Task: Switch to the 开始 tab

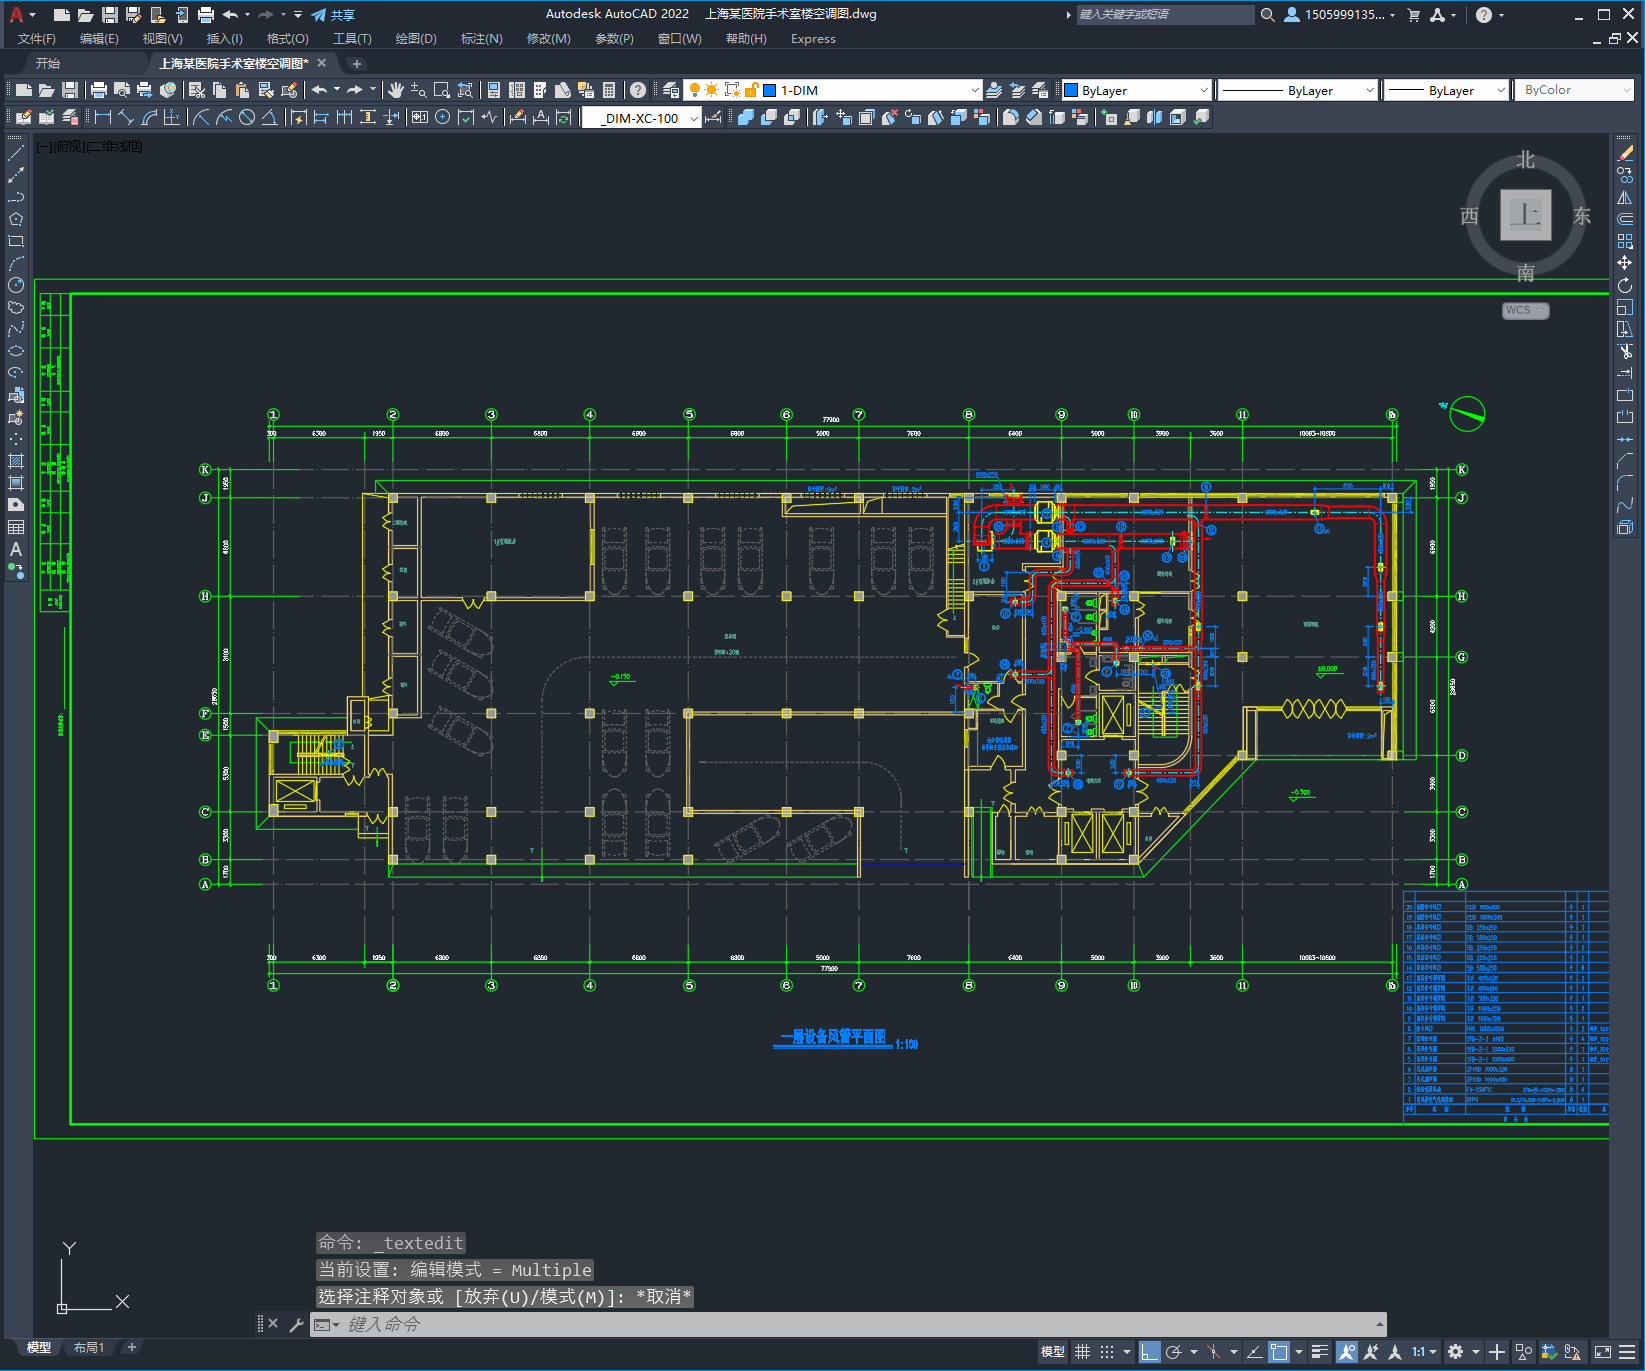Action: (x=48, y=63)
